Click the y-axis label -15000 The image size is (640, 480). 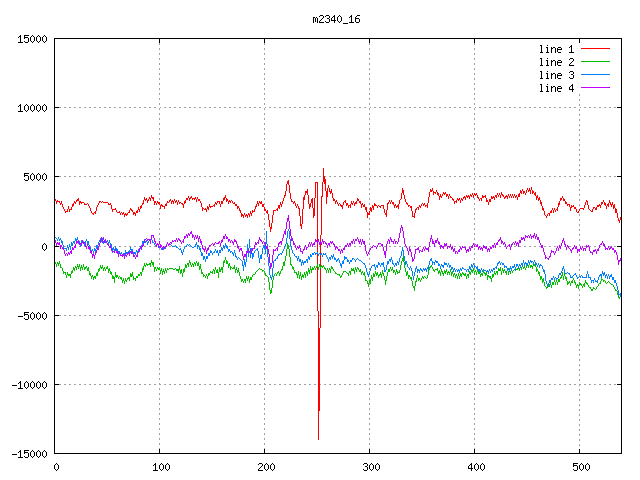pyautogui.click(x=29, y=454)
